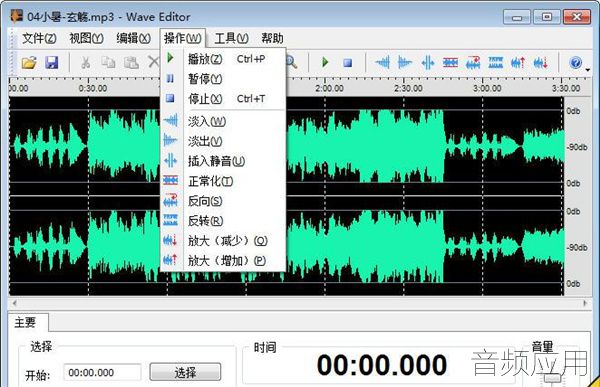Open the 文件 menu
Screen dimensions: 600x387
(39, 38)
